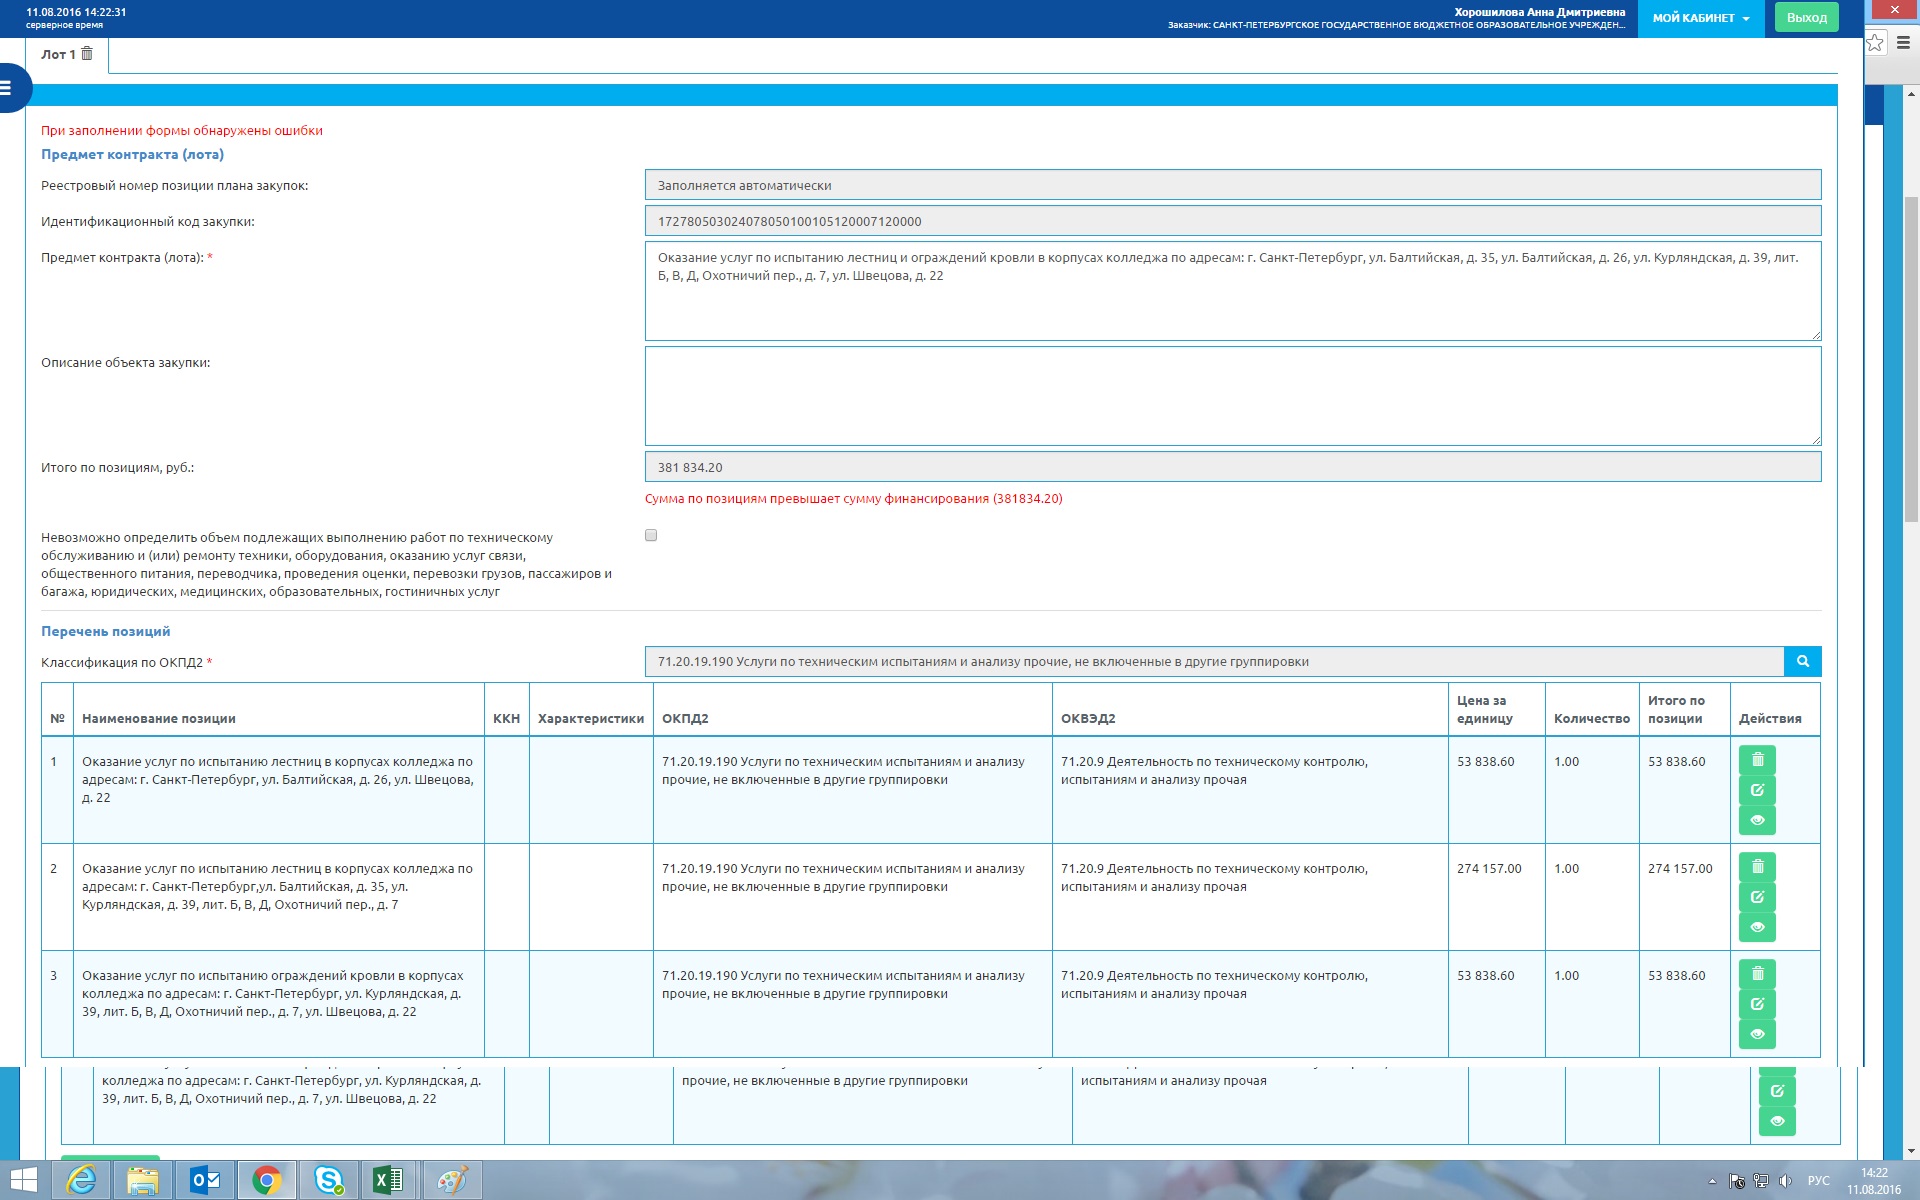
Task: Click the green Выход button
Action: pyautogui.click(x=1806, y=18)
